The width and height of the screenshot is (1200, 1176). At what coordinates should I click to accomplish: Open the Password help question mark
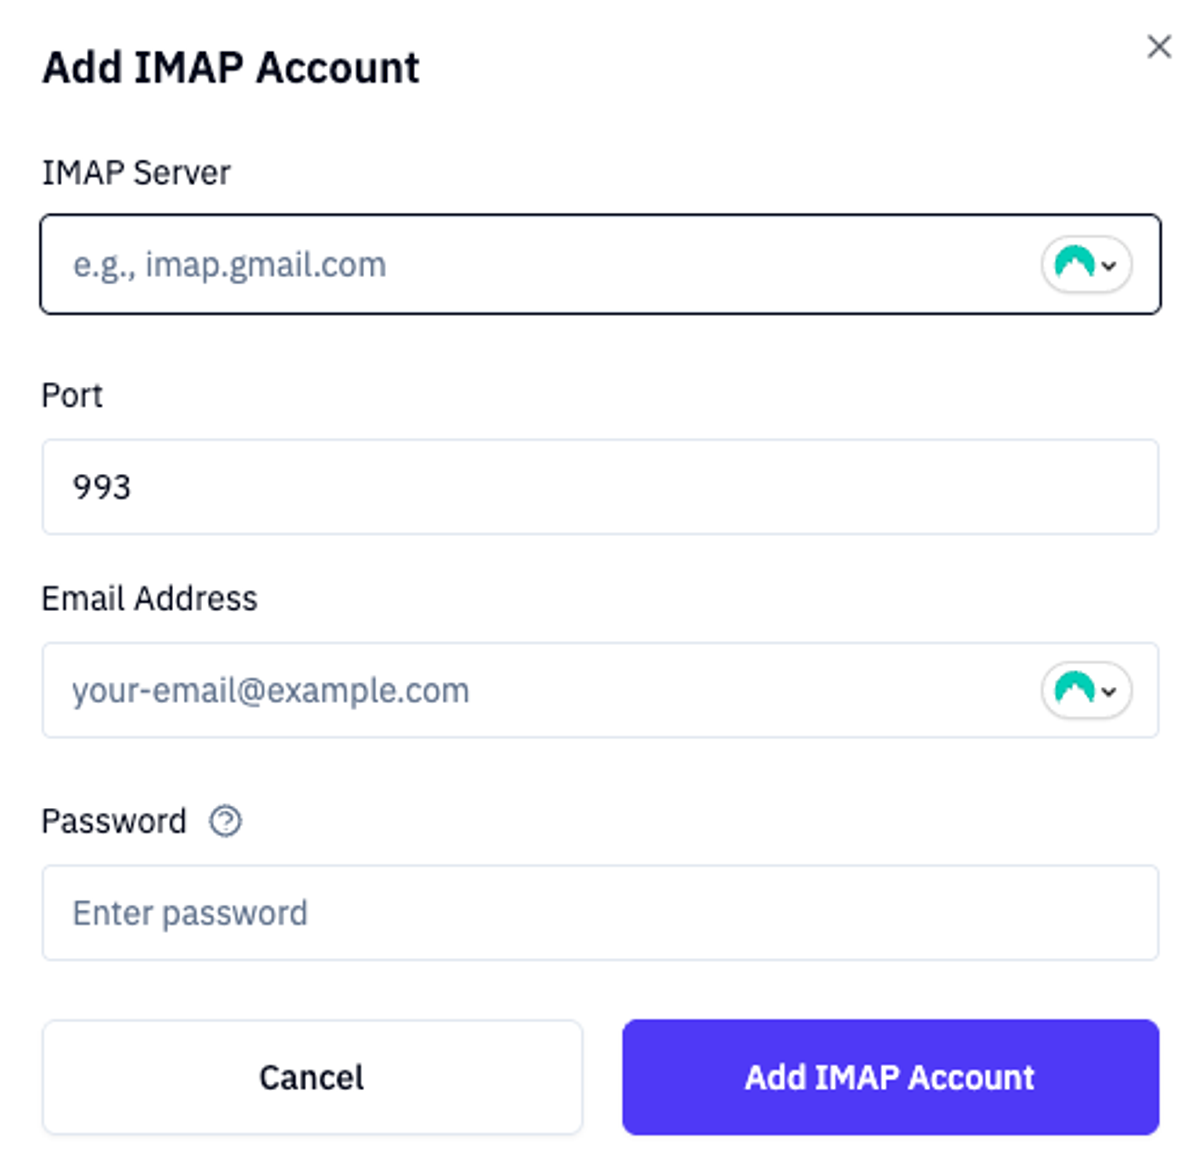click(x=225, y=821)
